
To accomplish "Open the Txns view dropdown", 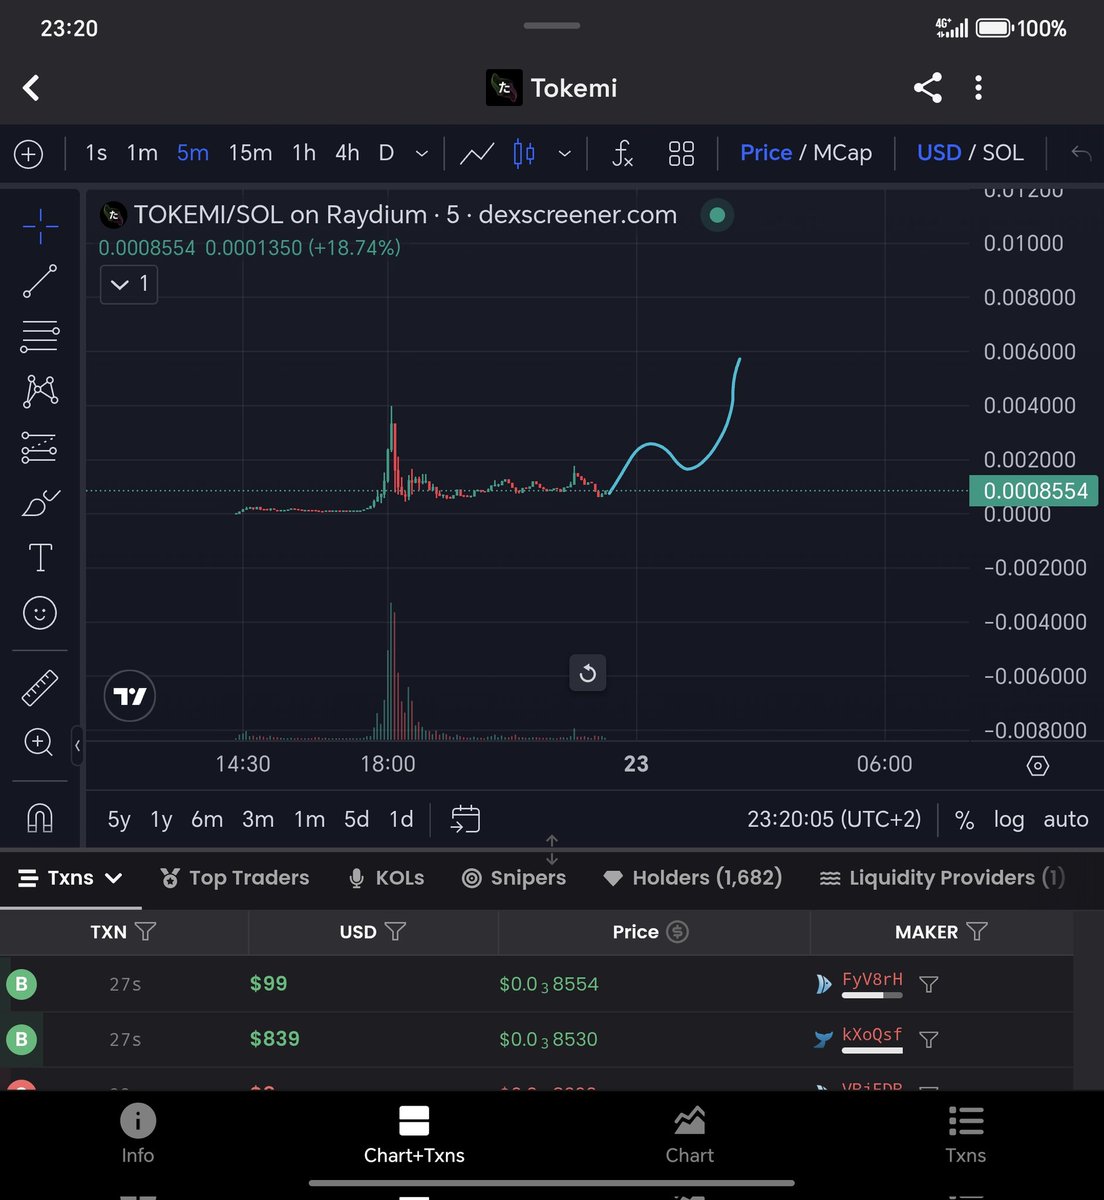I will [70, 878].
